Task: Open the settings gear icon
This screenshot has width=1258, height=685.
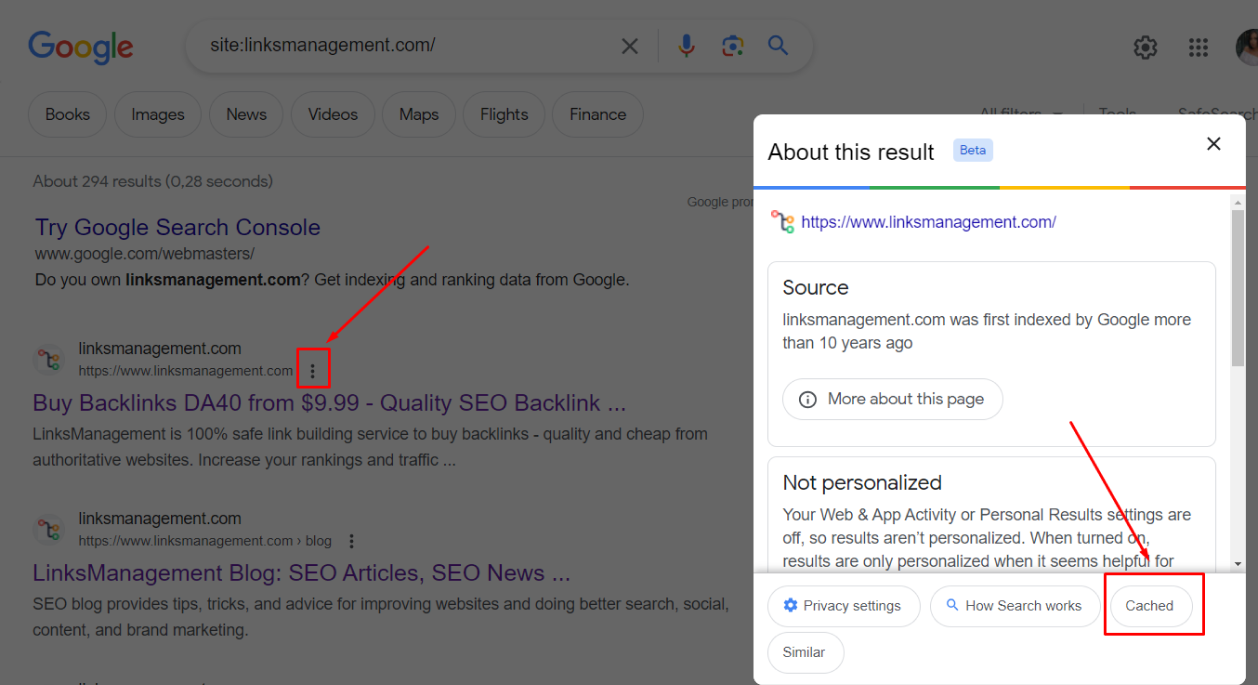Action: 1145,47
